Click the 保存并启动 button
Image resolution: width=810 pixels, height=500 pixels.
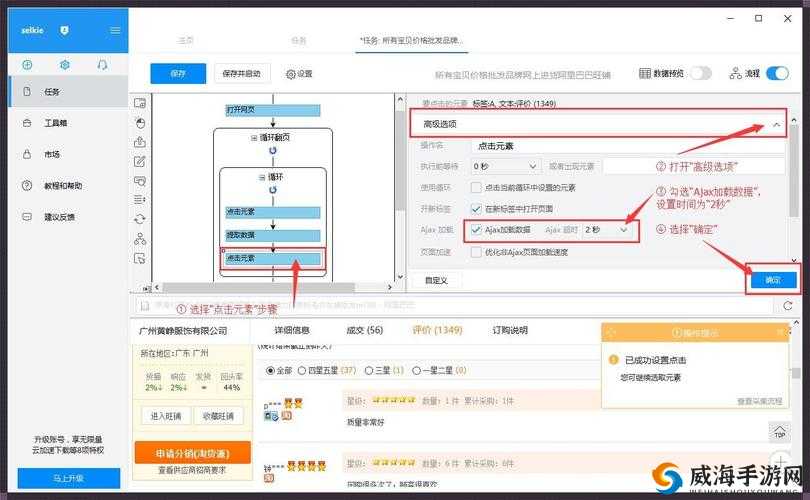(x=241, y=73)
